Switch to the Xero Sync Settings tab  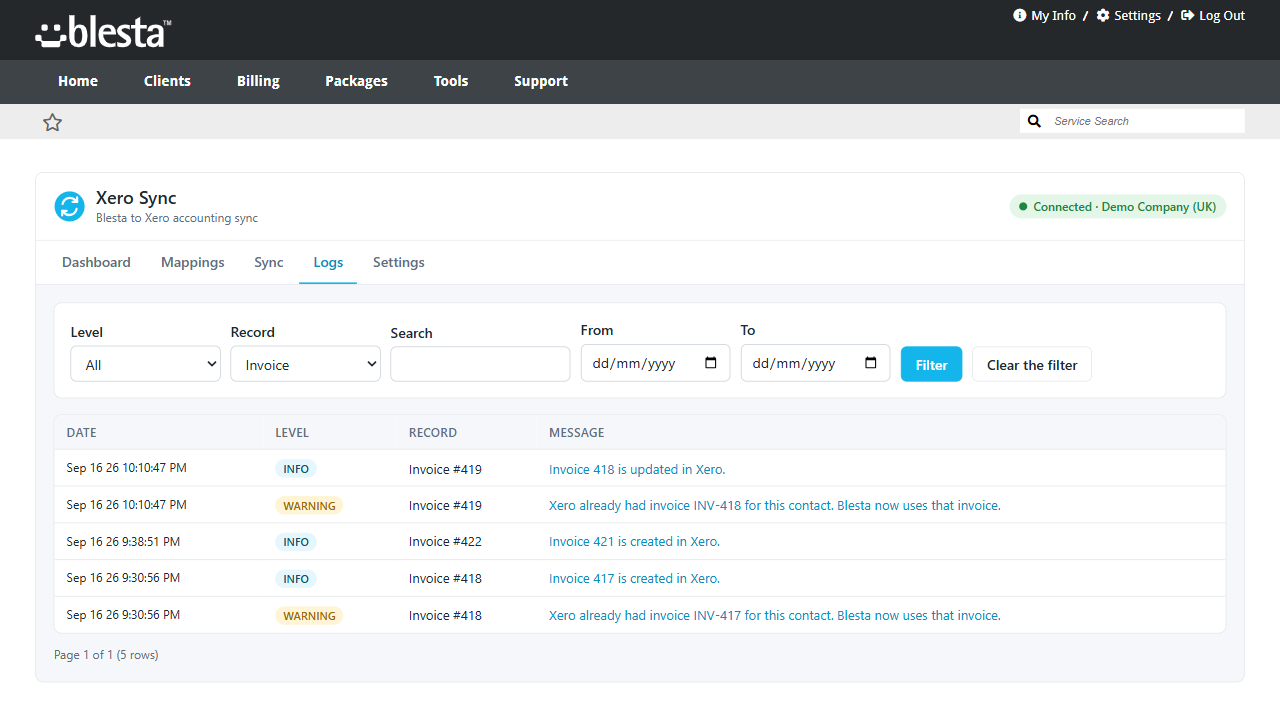(x=399, y=262)
